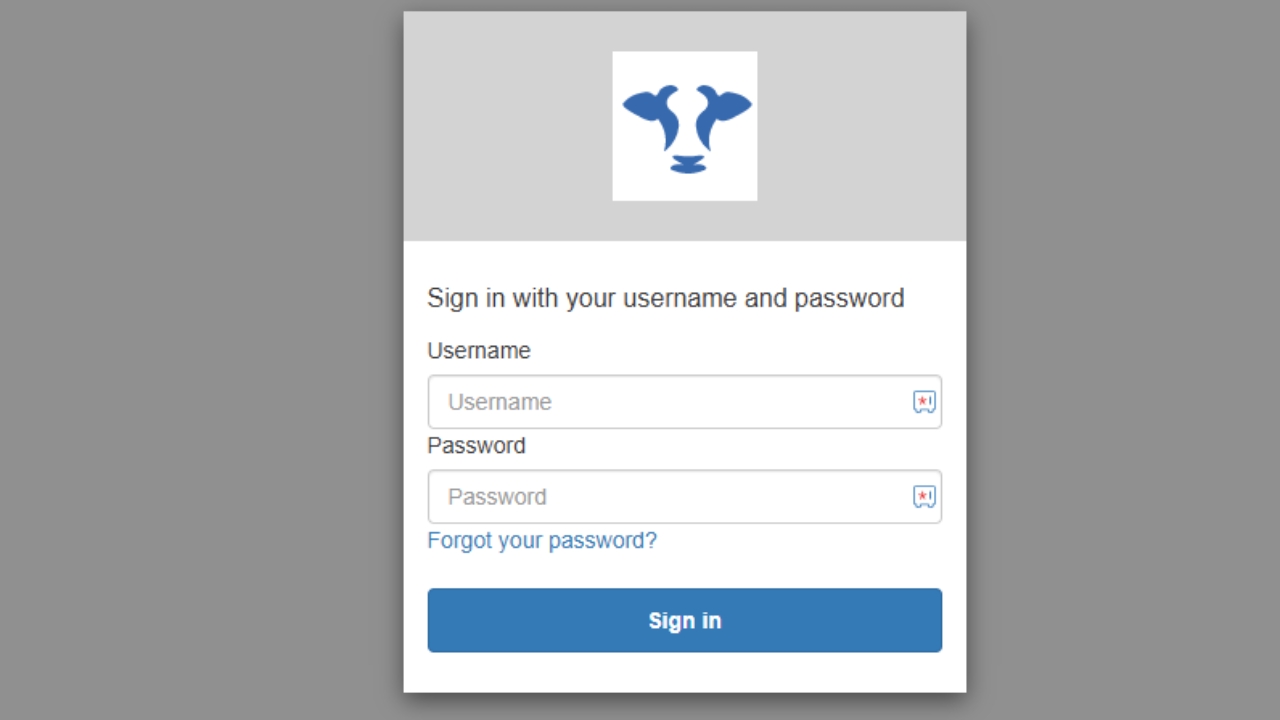
Task: Click the dark strip beneath the login card
Action: point(685,707)
